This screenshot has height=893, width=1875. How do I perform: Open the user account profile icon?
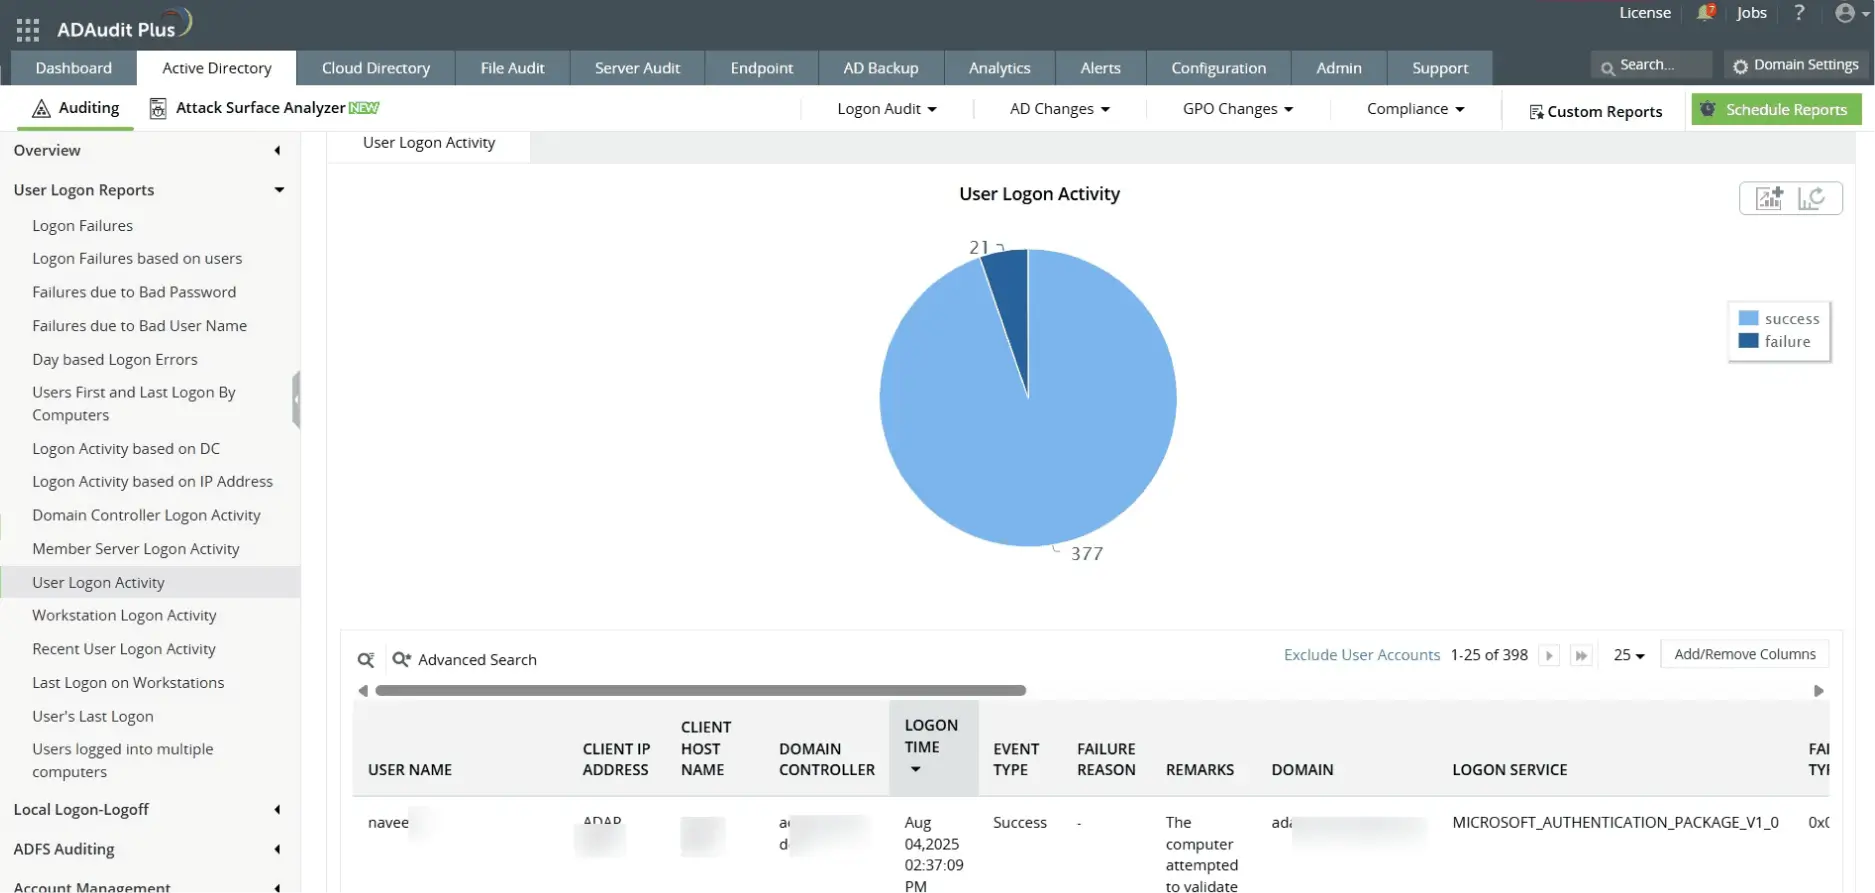pos(1845,13)
